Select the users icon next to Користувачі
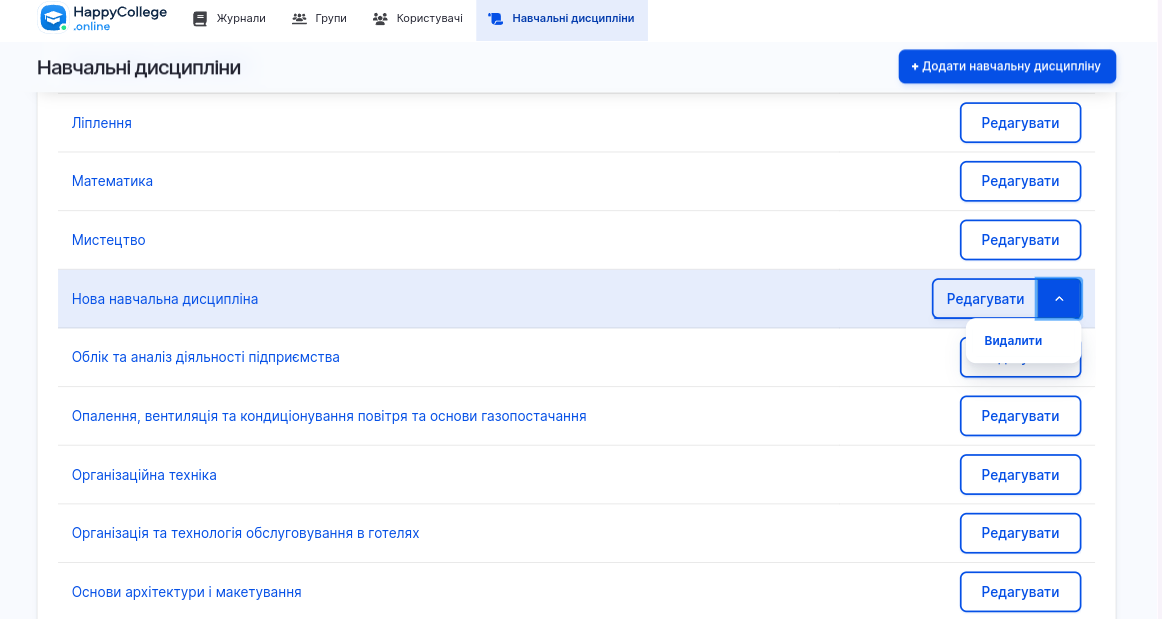Image resolution: width=1162 pixels, height=619 pixels. [379, 17]
